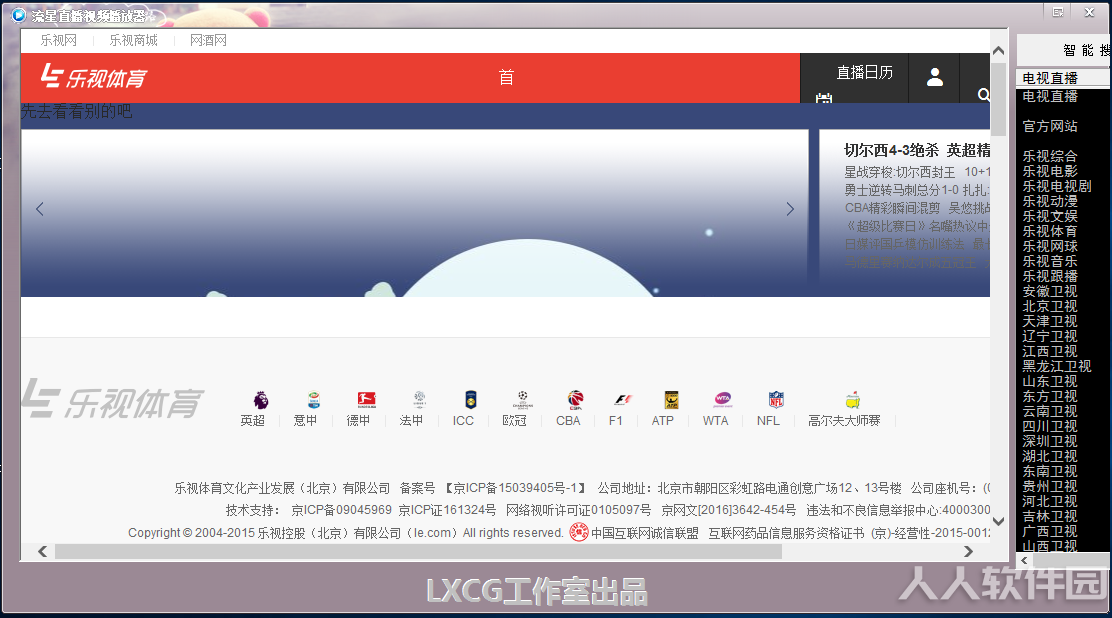Click the player app icon in the title bar
Screen dimensions: 1112x618
19,14
